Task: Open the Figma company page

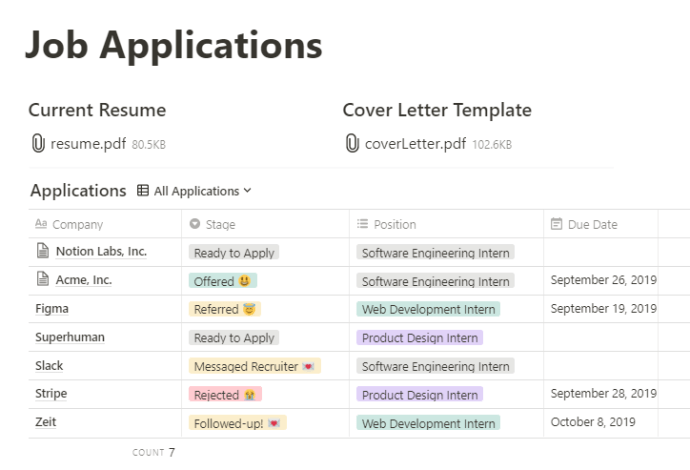Action: coord(52,308)
